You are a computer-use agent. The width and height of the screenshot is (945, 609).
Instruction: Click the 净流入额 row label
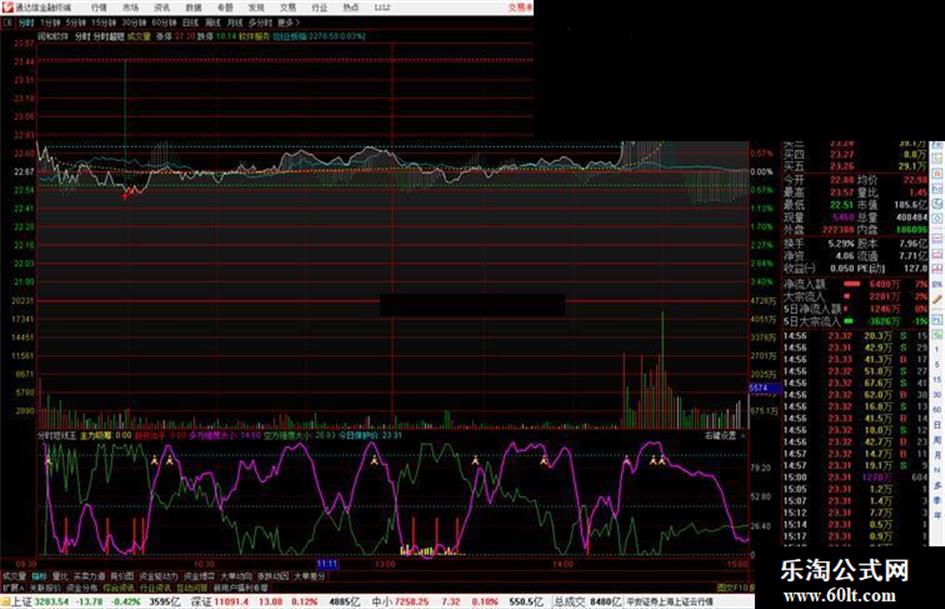(805, 284)
